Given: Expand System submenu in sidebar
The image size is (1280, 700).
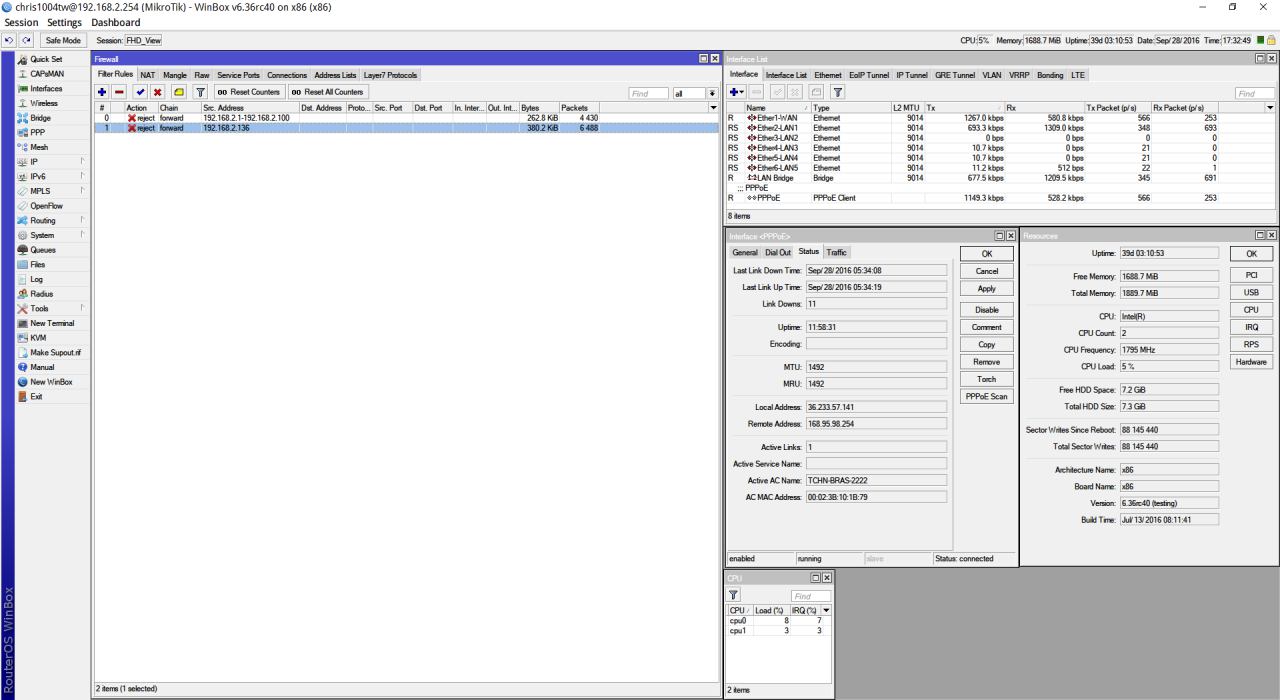Looking at the screenshot, I should click(x=83, y=235).
